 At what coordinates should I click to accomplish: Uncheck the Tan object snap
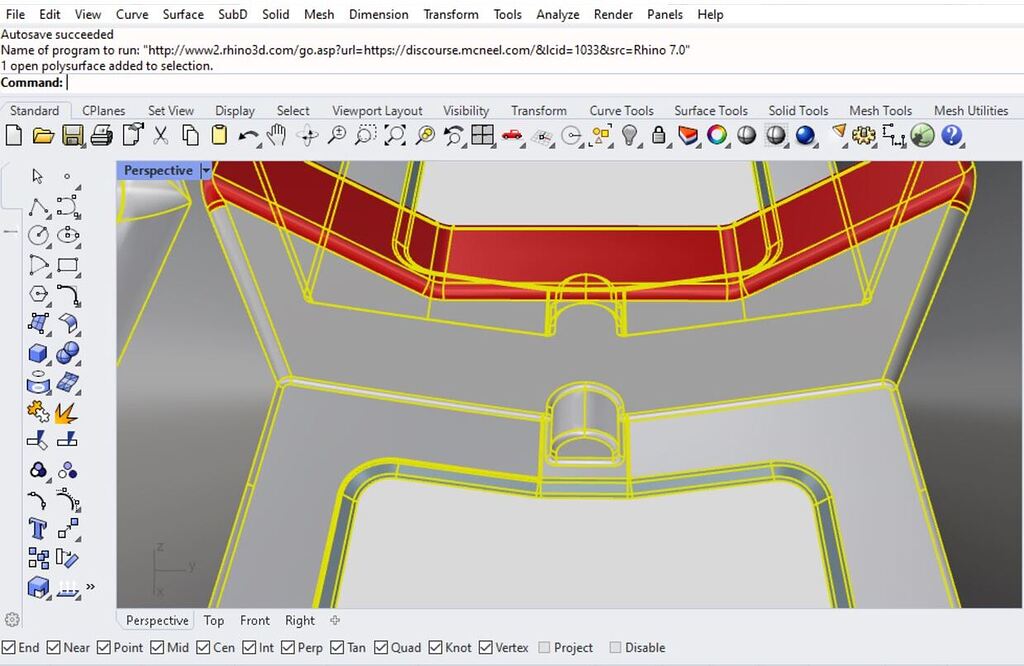point(335,647)
